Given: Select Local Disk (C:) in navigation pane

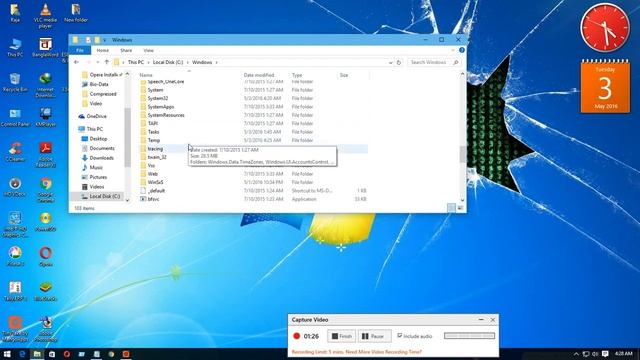Looking at the screenshot, I should pos(105,196).
